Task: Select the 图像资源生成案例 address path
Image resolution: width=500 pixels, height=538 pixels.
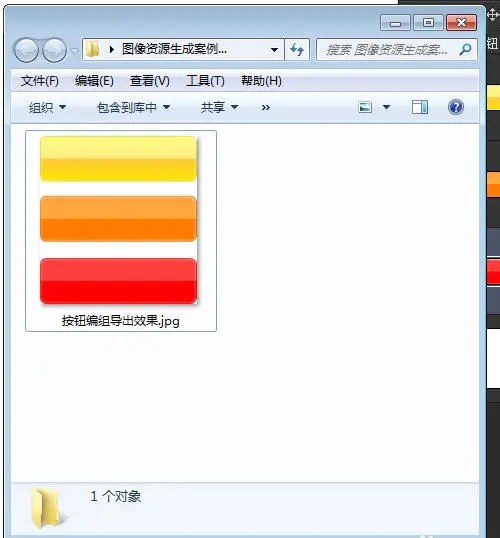Action: coord(174,49)
